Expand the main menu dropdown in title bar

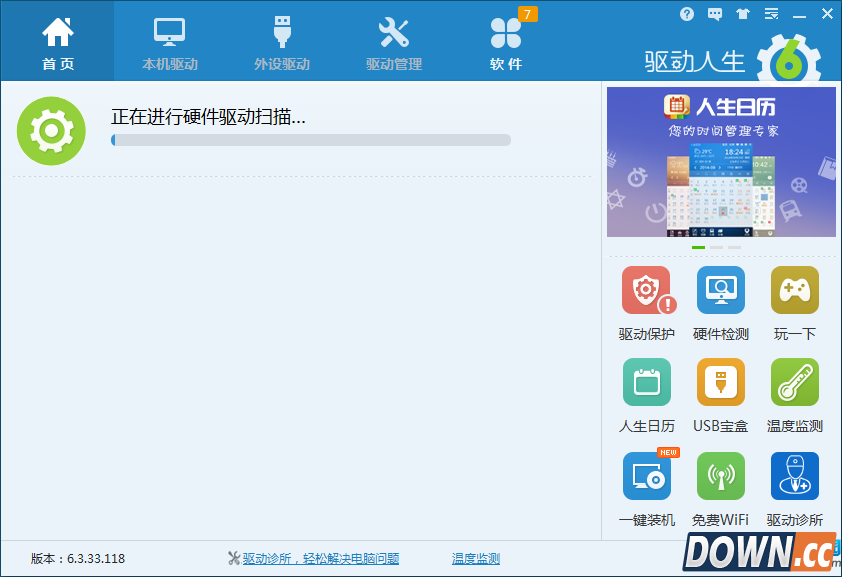771,14
